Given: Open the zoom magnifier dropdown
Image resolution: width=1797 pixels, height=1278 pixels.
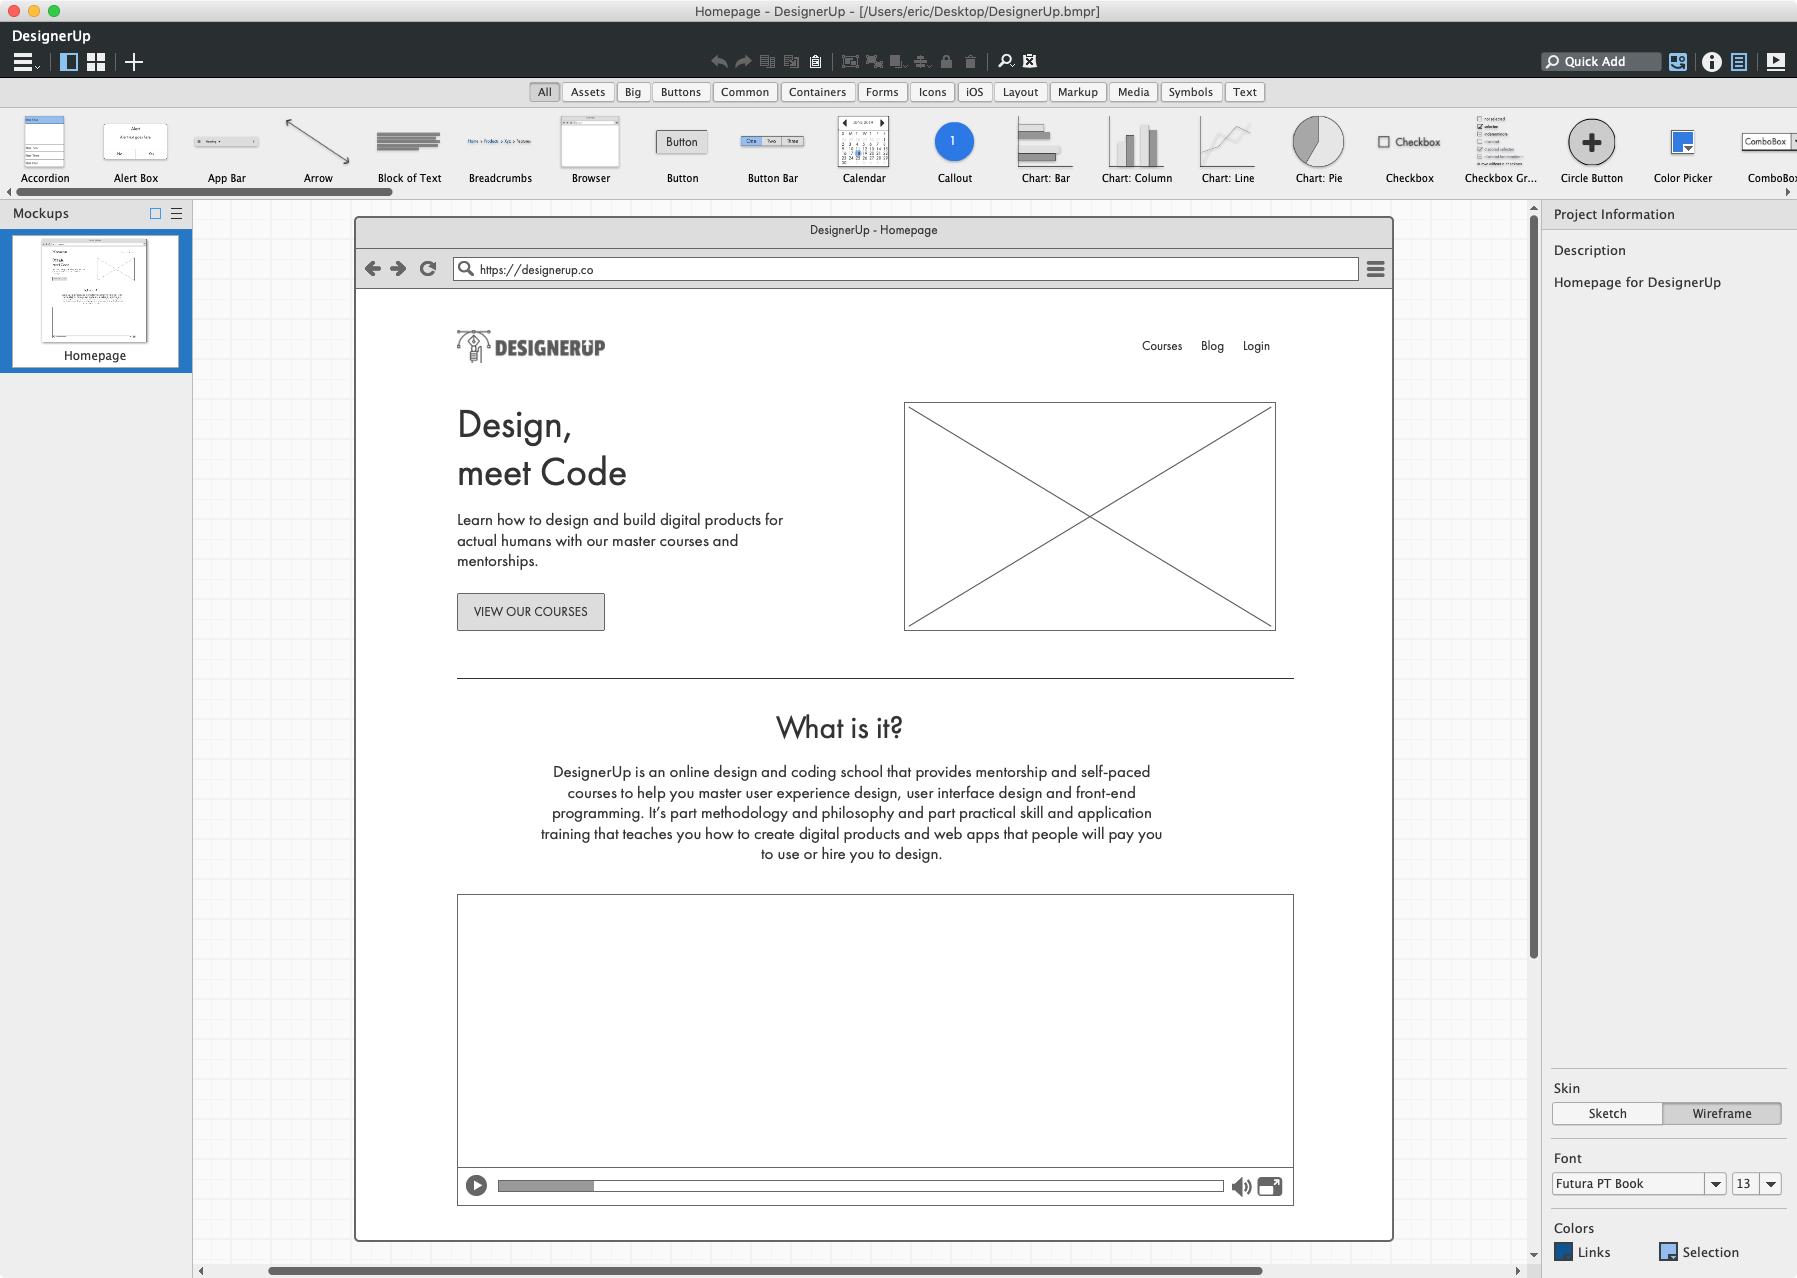Looking at the screenshot, I should tap(1006, 62).
